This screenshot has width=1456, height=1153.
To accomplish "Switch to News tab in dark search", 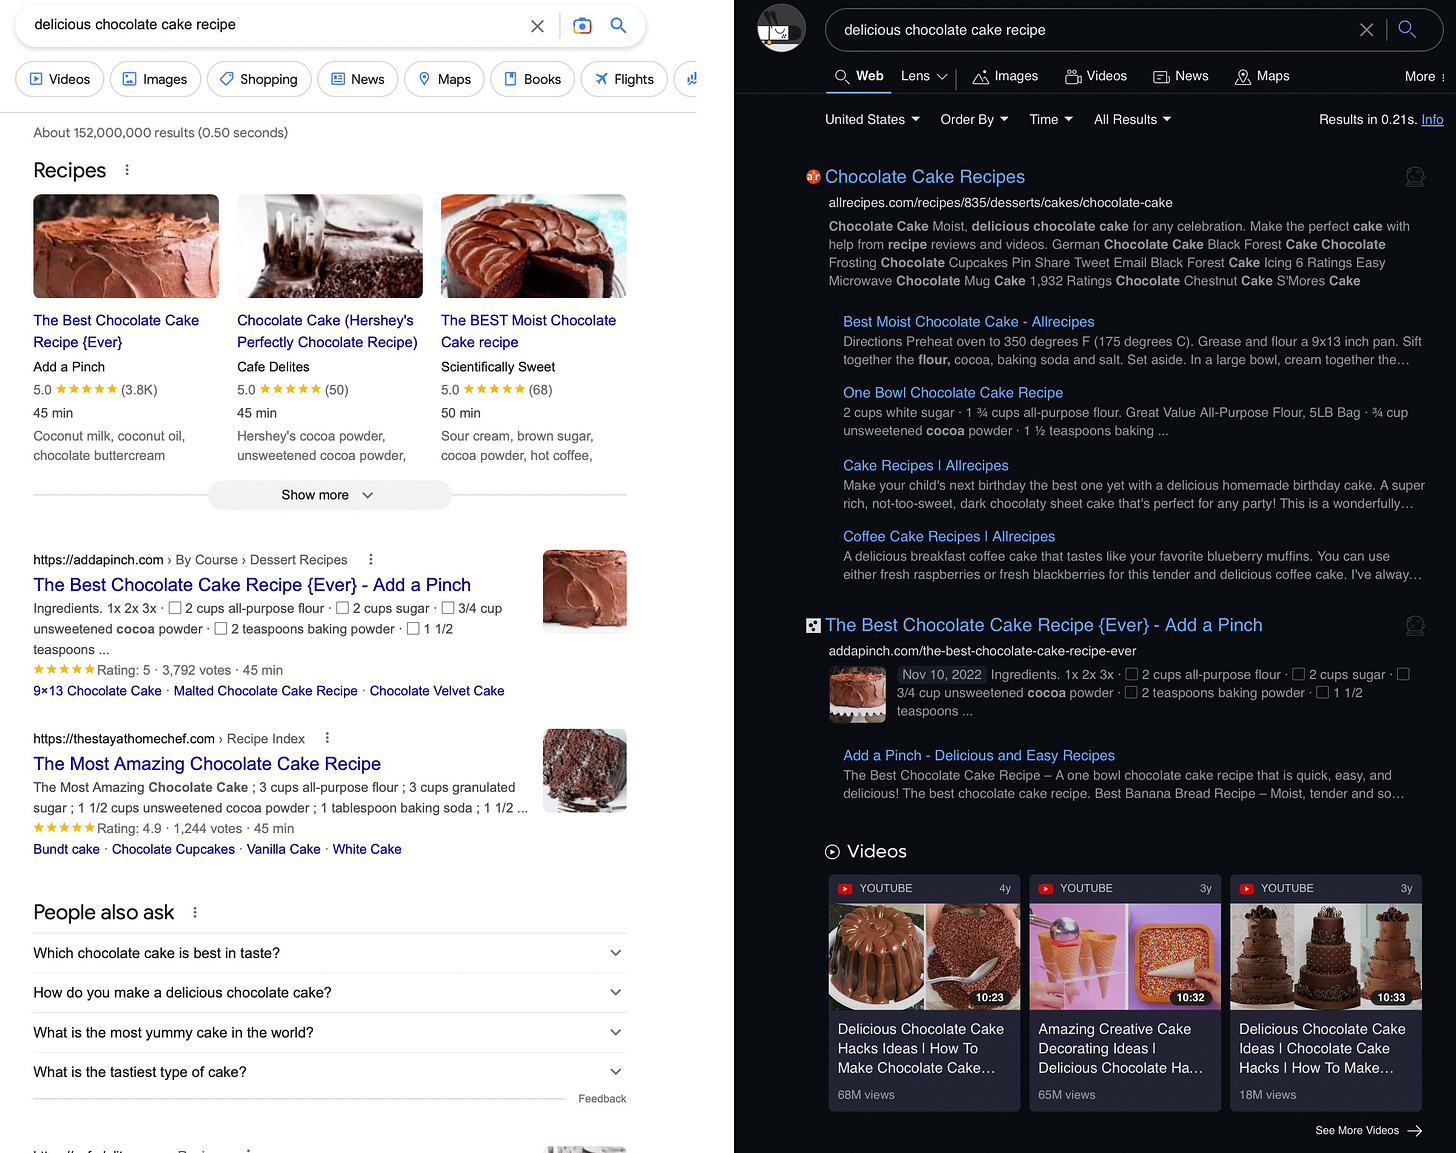I will (x=1181, y=76).
